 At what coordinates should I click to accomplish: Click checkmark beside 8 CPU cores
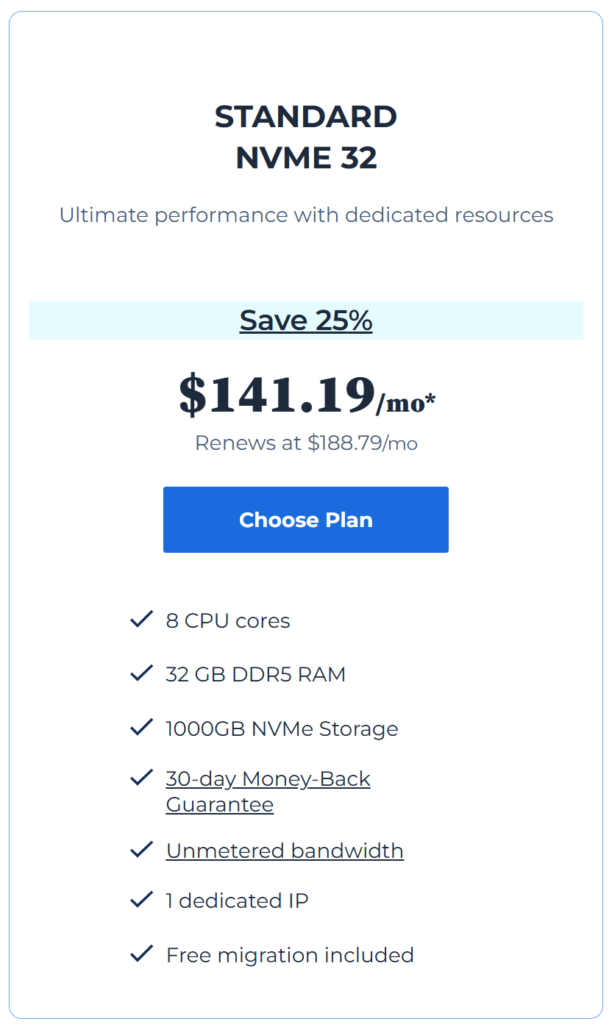(141, 619)
